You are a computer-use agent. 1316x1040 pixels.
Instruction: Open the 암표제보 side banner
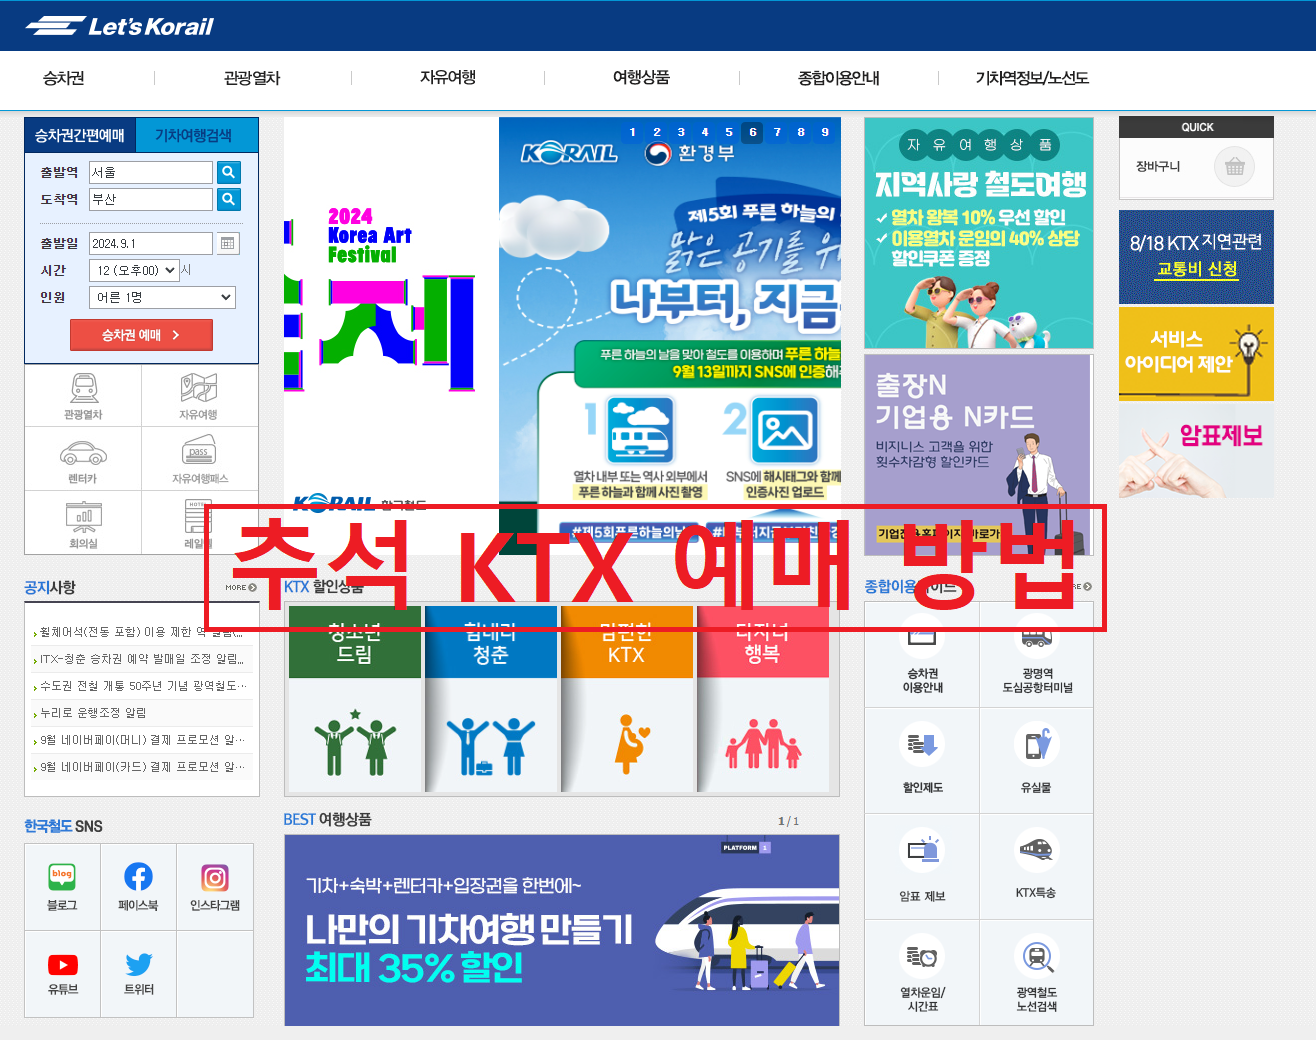click(x=1196, y=450)
